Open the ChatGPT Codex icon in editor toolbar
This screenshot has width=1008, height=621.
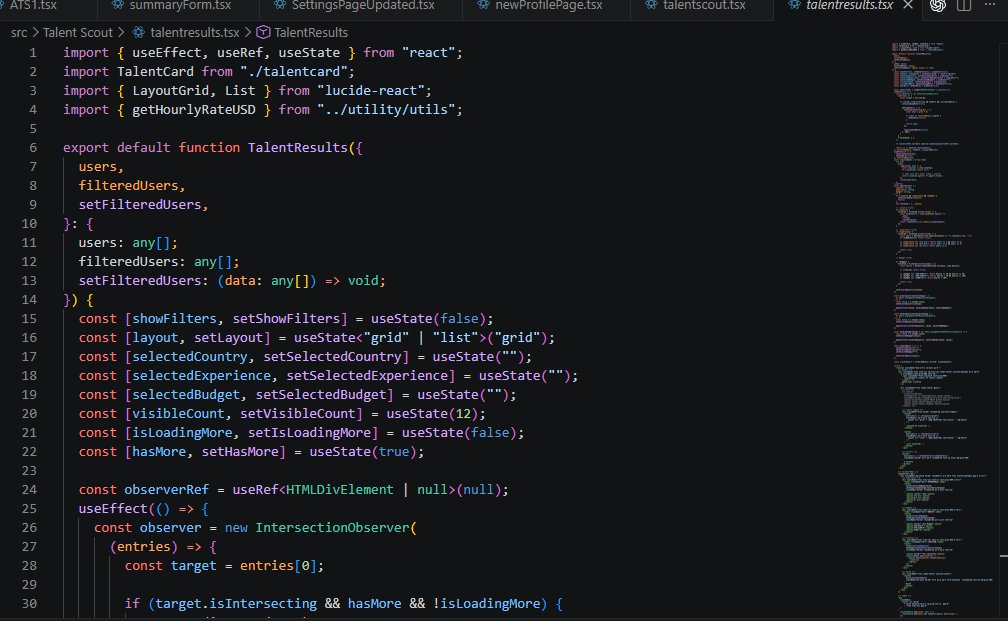(x=938, y=5)
